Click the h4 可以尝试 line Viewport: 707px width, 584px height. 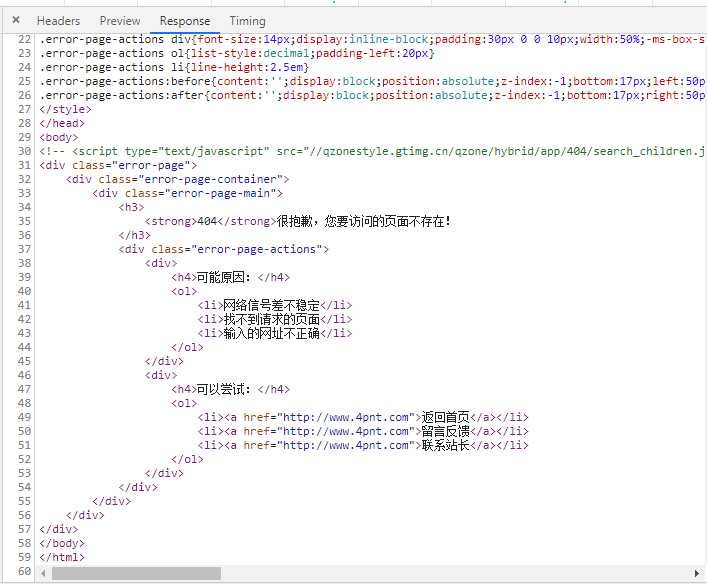(x=230, y=389)
